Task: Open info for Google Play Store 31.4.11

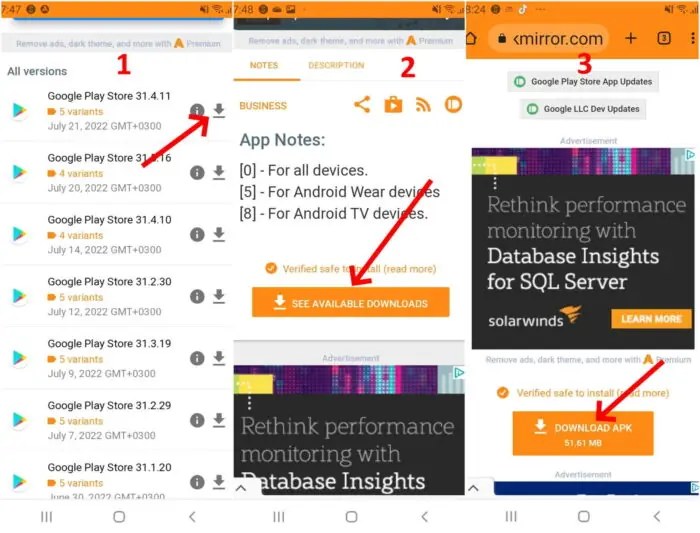Action: [x=197, y=110]
